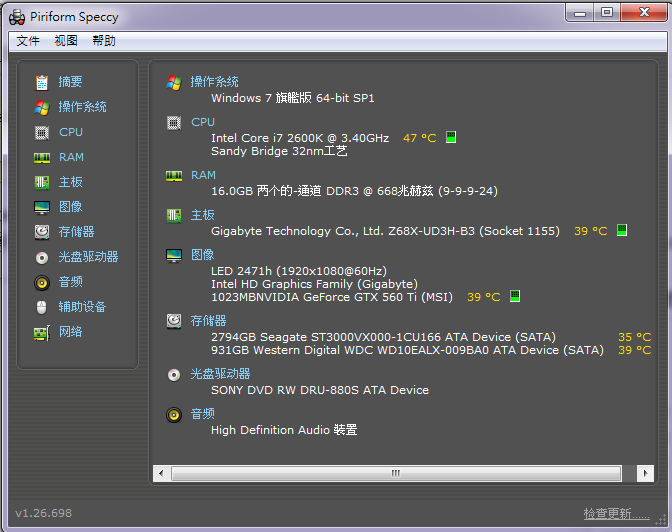Viewport: 672px width, 532px height.
Task: Click the LED 2471h monitor line
Action: point(299,271)
